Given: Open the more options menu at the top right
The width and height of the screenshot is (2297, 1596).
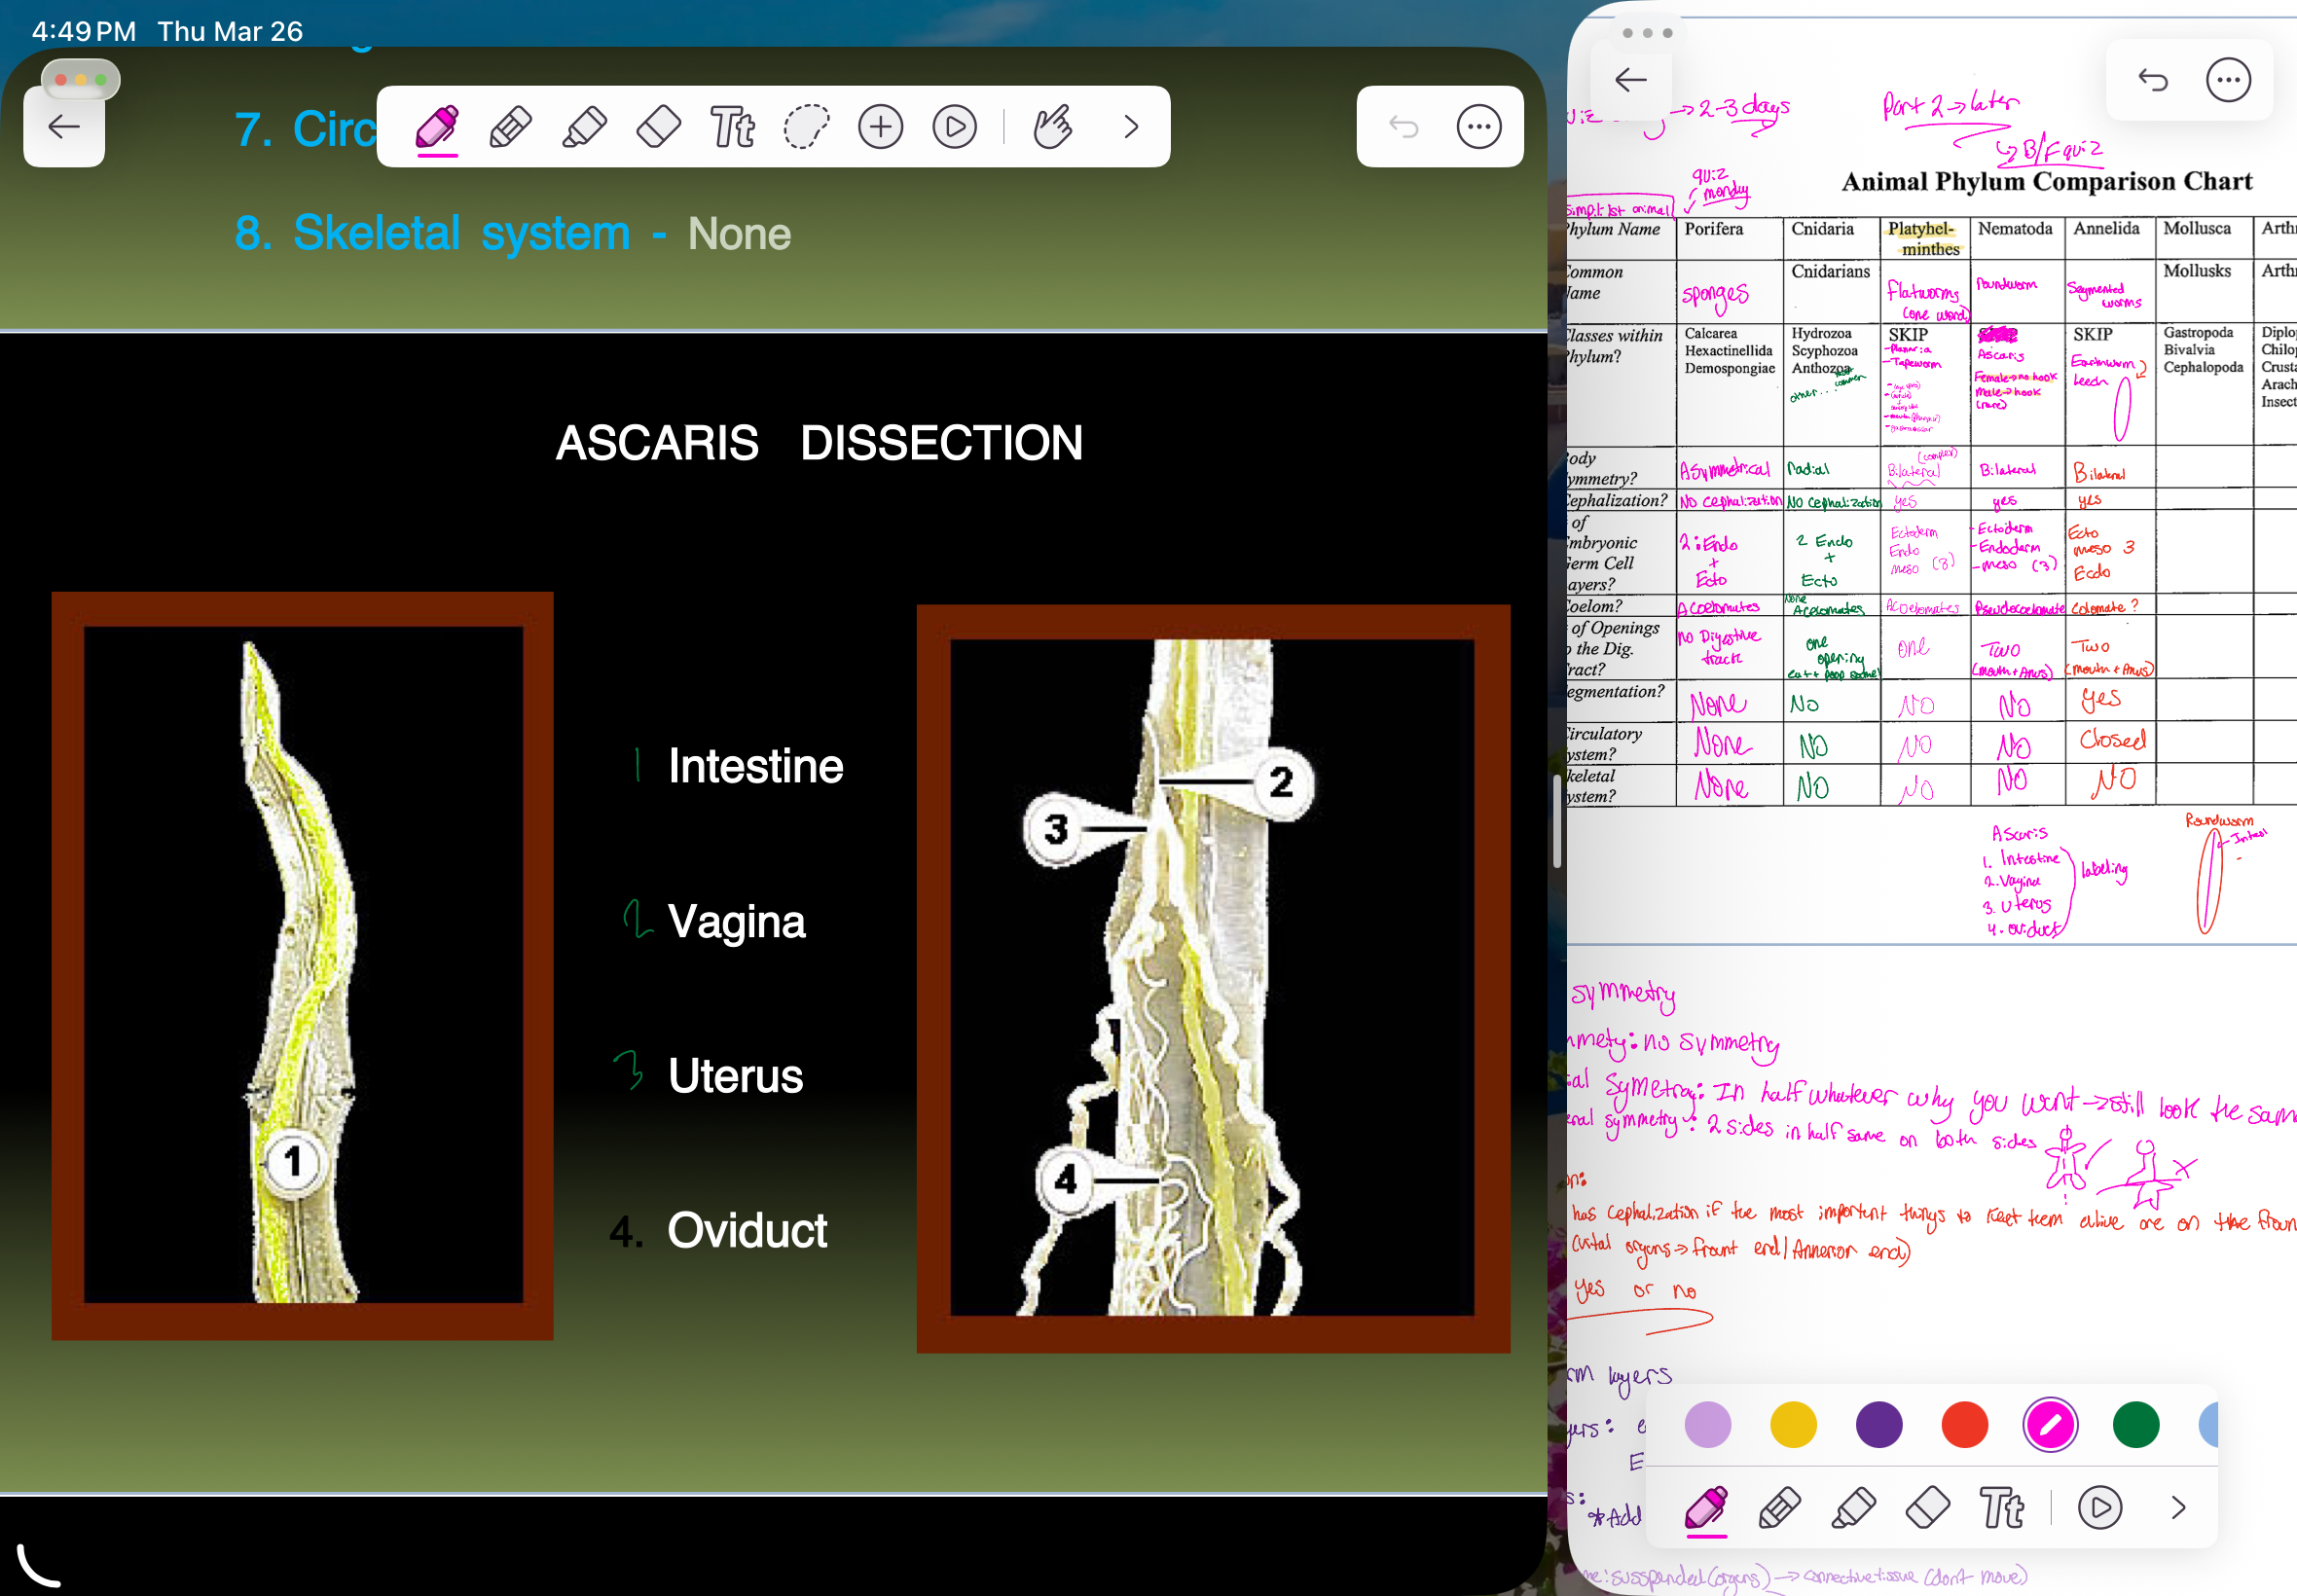Looking at the screenshot, I should (2227, 80).
